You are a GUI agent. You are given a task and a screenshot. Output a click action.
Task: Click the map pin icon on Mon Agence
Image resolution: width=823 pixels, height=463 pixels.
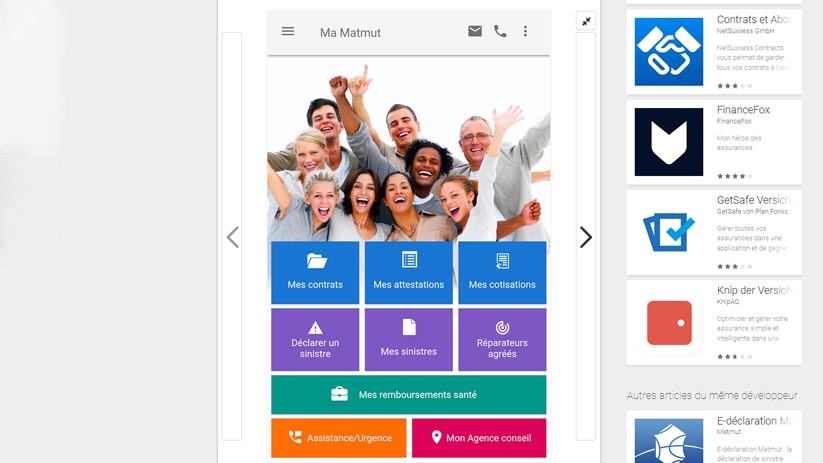(436, 437)
